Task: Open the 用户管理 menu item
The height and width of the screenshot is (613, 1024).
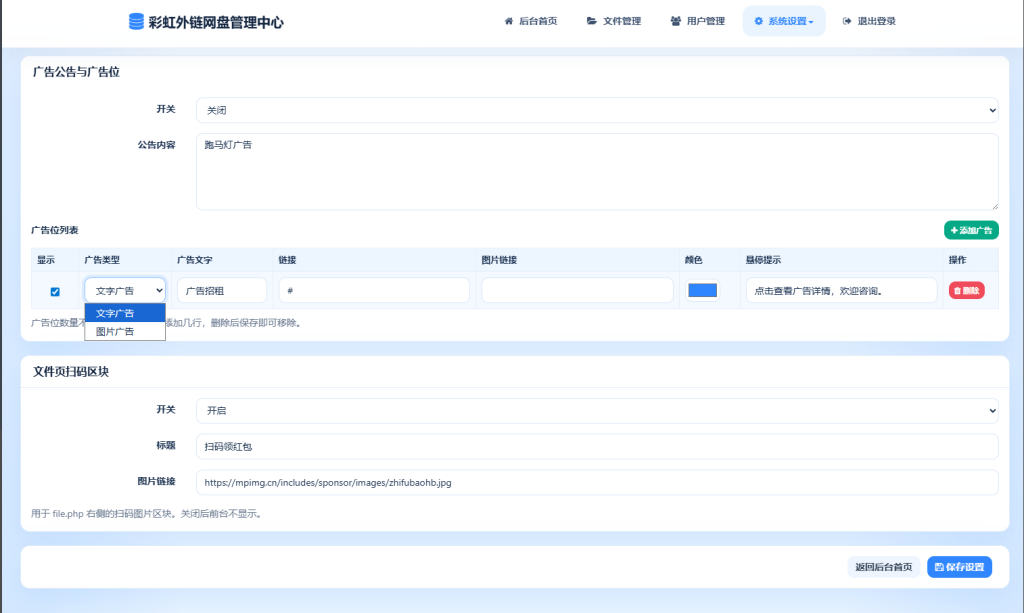Action: click(697, 21)
